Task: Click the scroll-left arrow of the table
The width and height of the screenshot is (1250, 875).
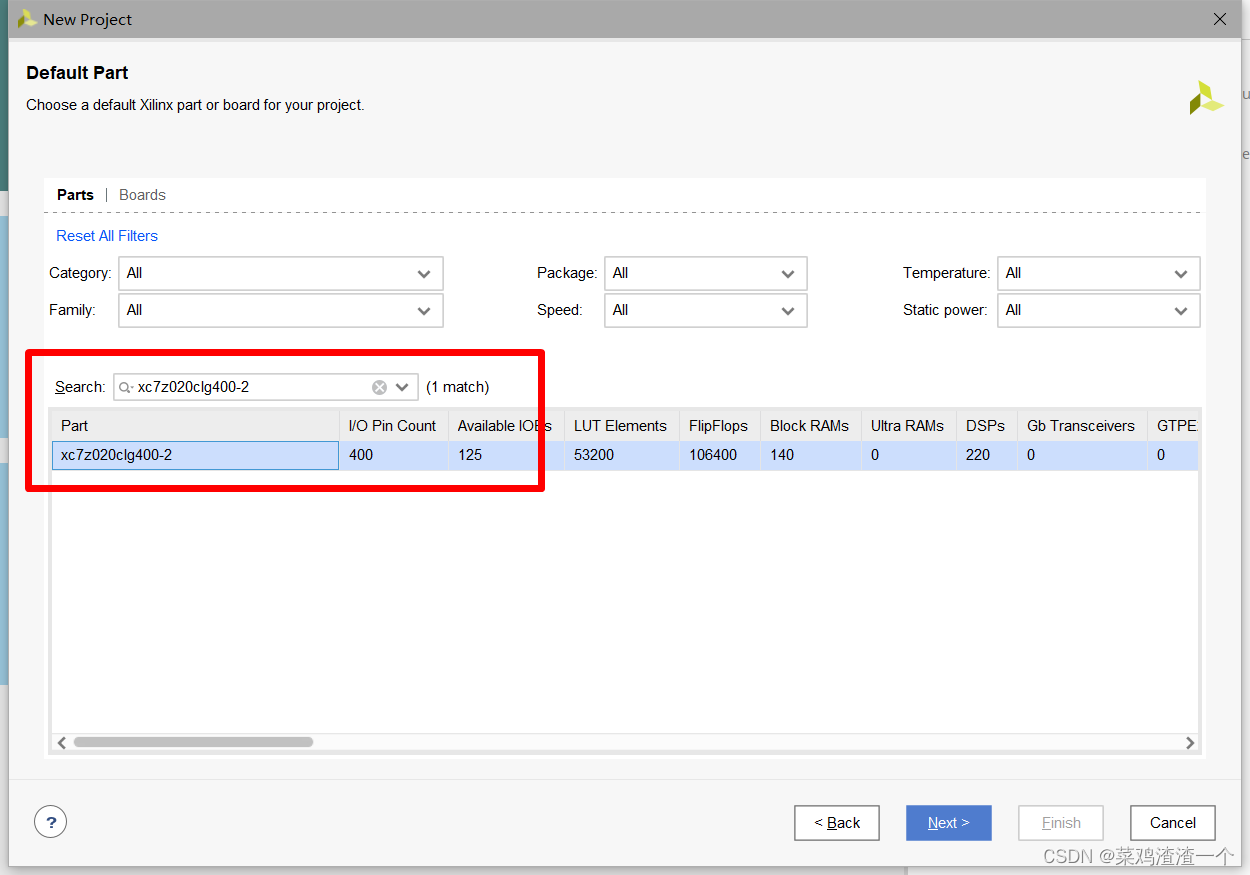Action: (x=62, y=742)
